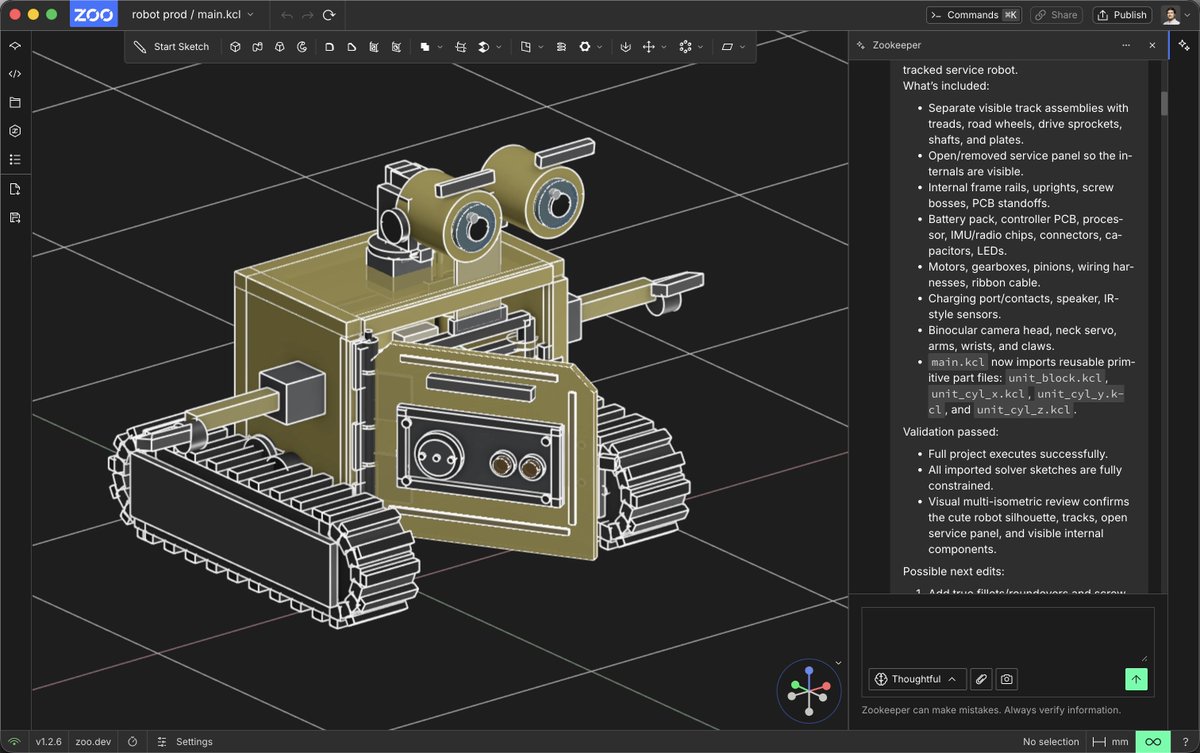The height and width of the screenshot is (753, 1200).
Task: Click the blue Z axis gizmo dot
Action: point(809,669)
